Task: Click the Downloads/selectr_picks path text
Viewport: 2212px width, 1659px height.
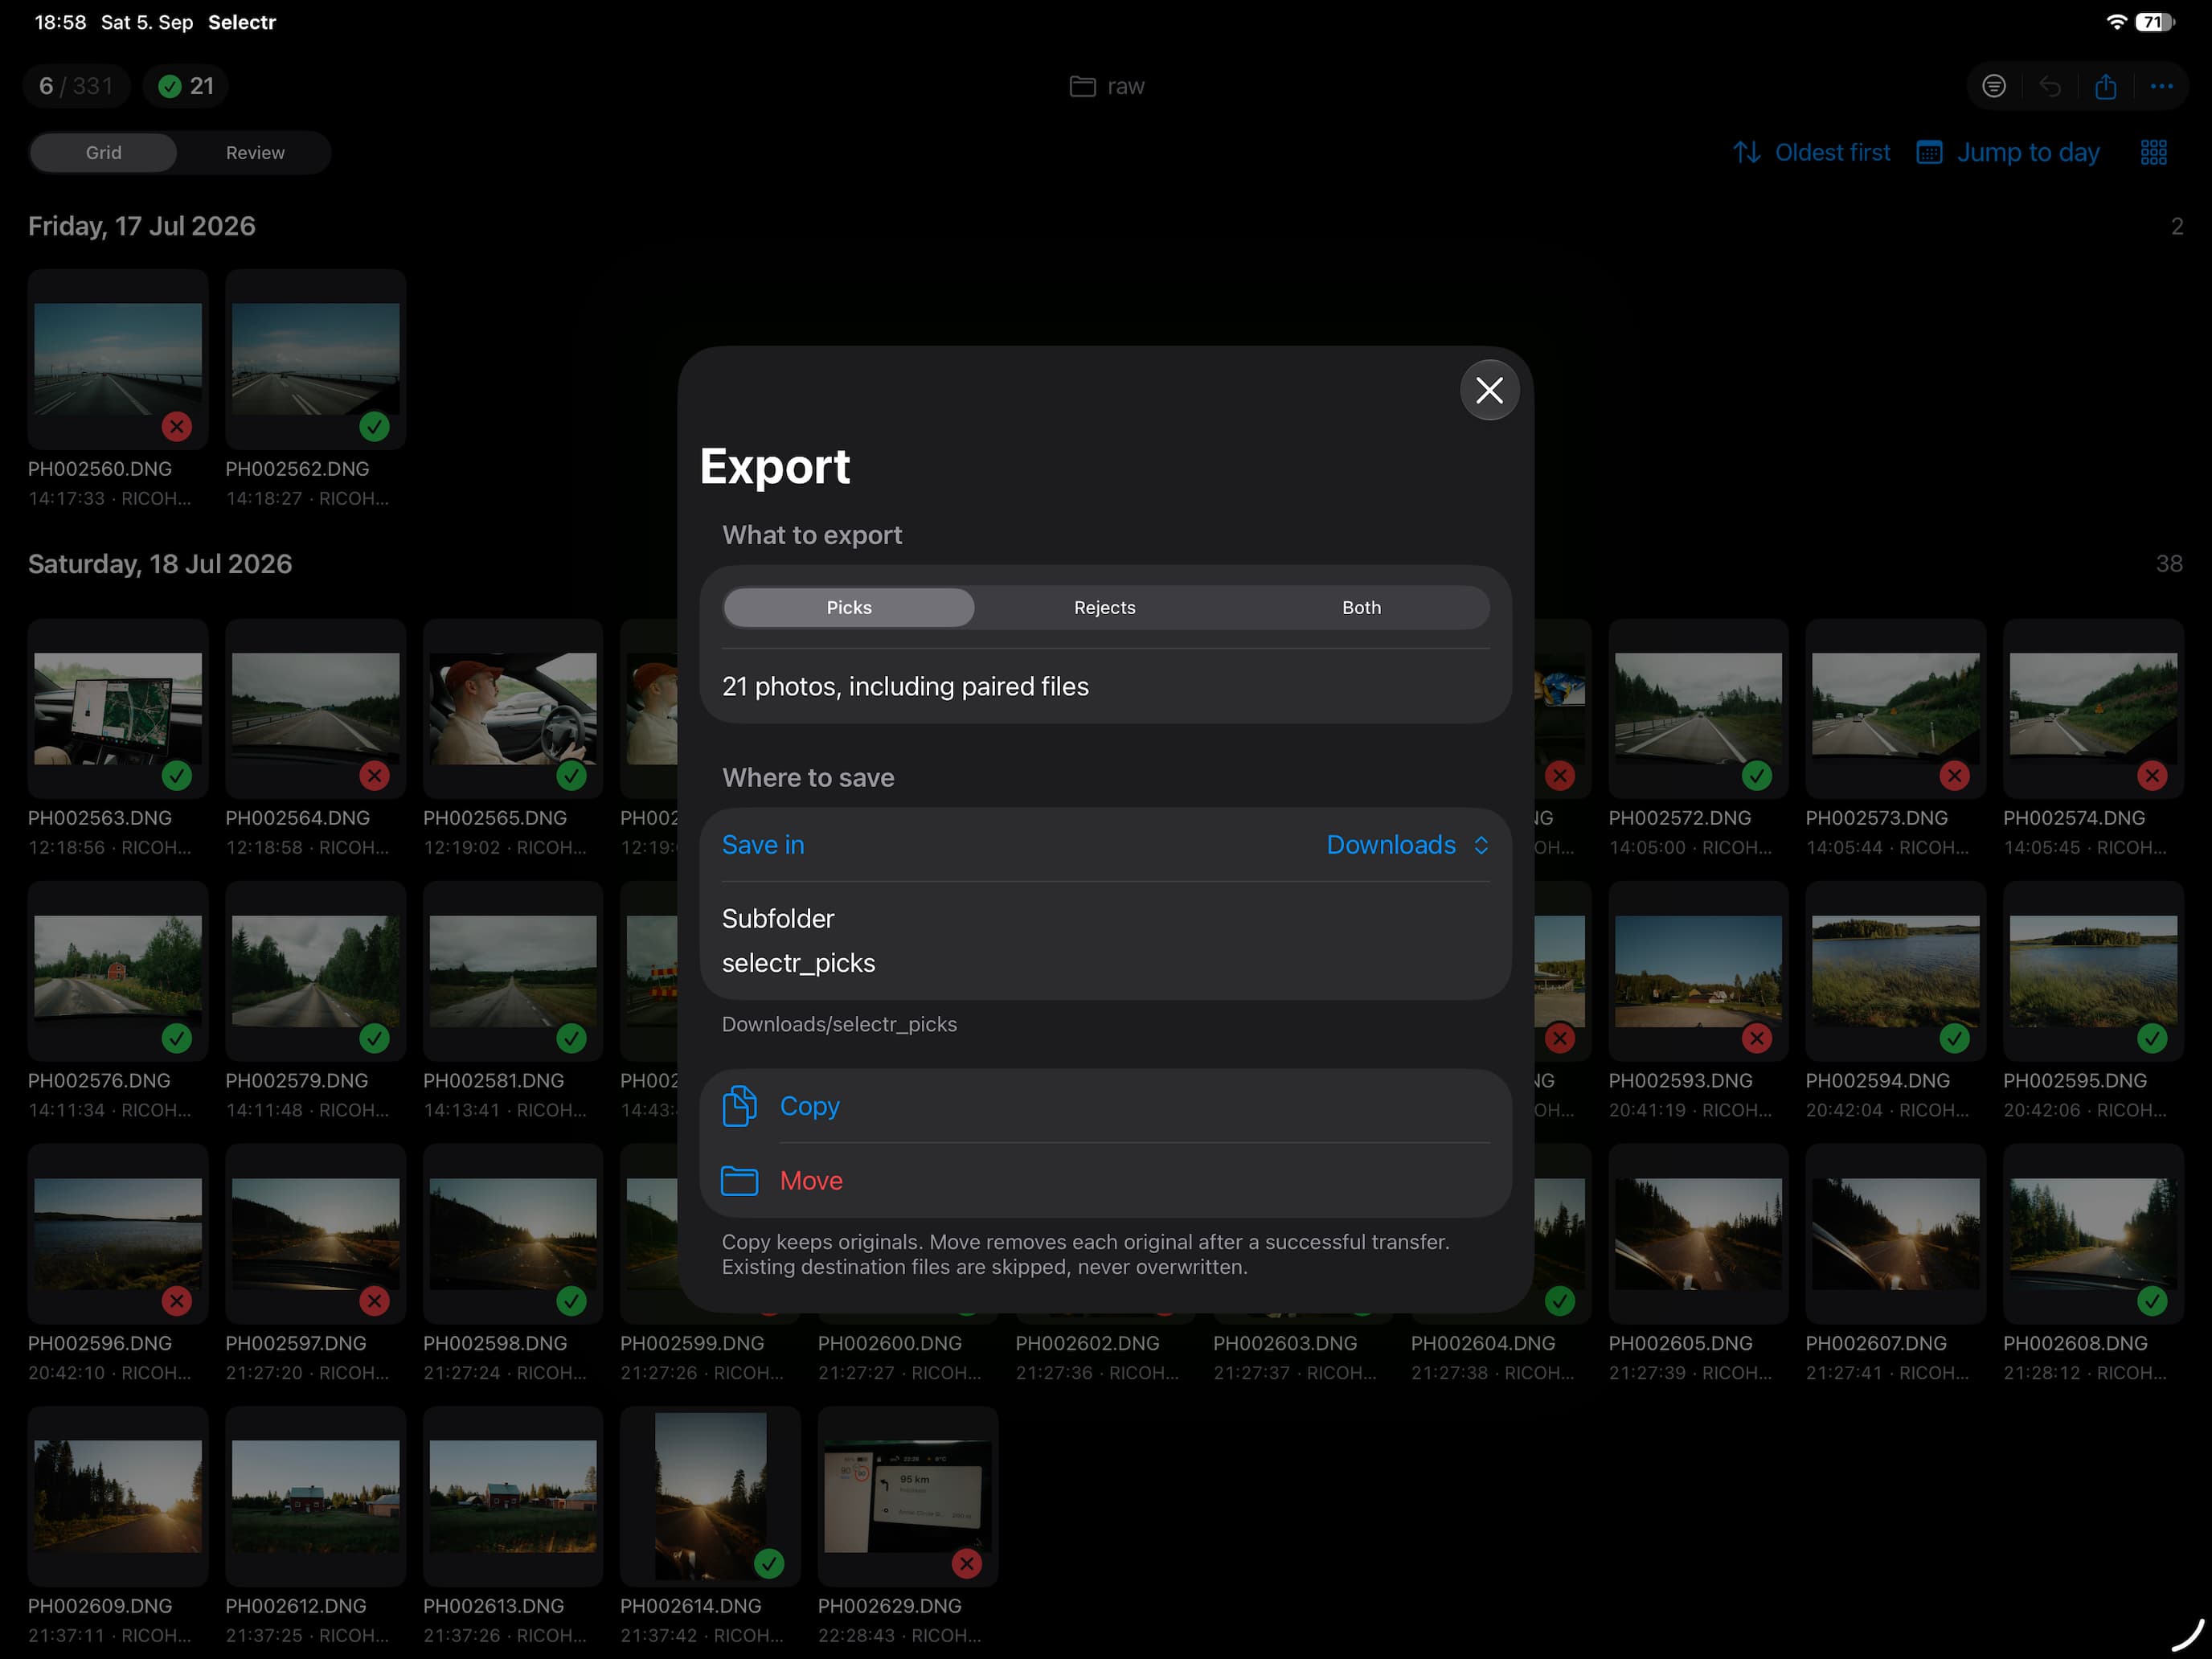Action: (x=839, y=1024)
